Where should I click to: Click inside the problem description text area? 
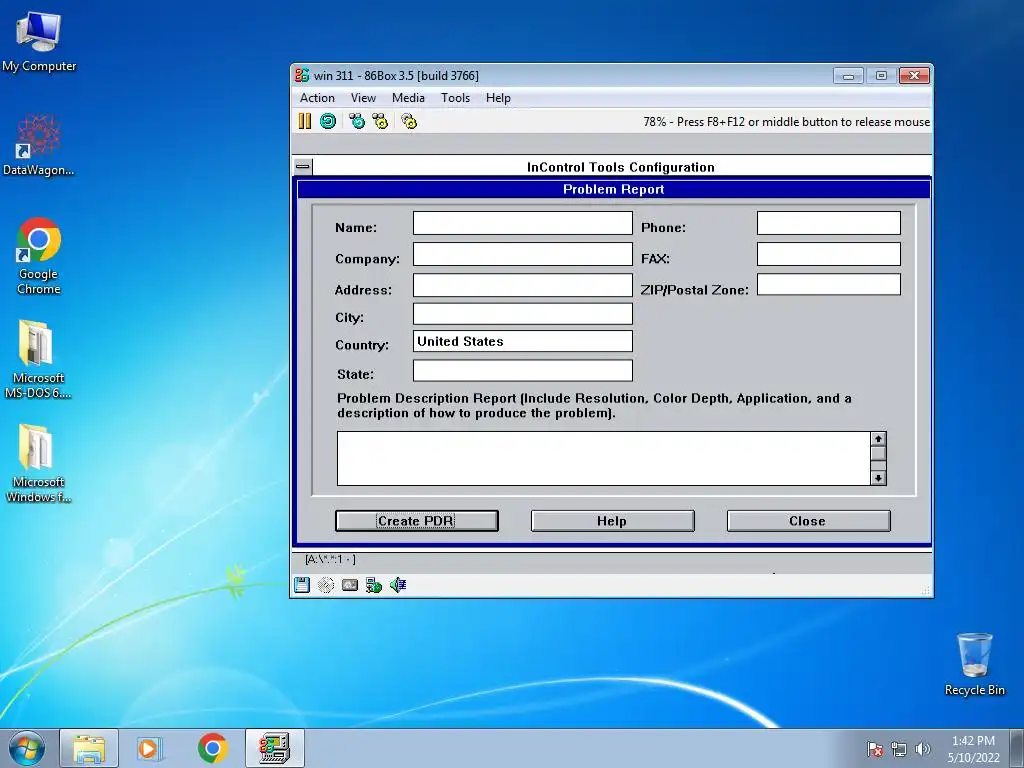(x=603, y=458)
